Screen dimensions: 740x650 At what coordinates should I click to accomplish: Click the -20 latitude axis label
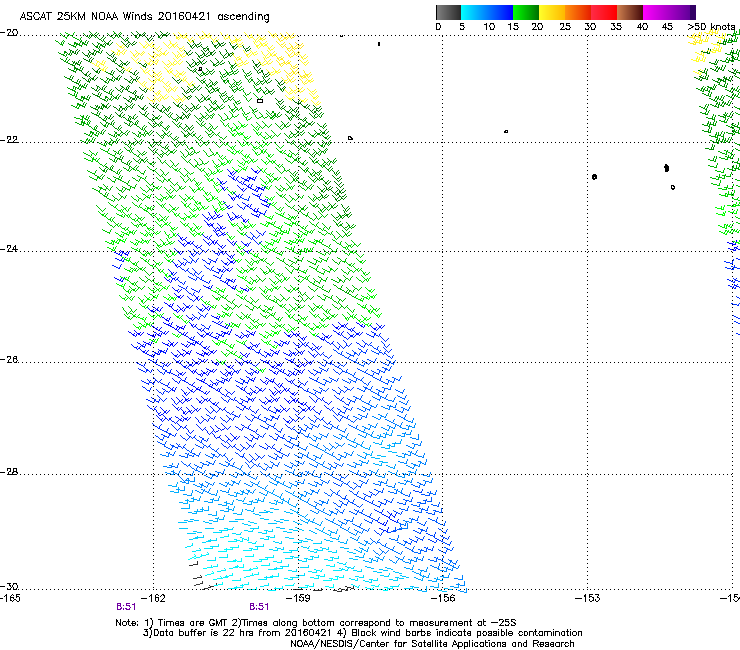9,33
